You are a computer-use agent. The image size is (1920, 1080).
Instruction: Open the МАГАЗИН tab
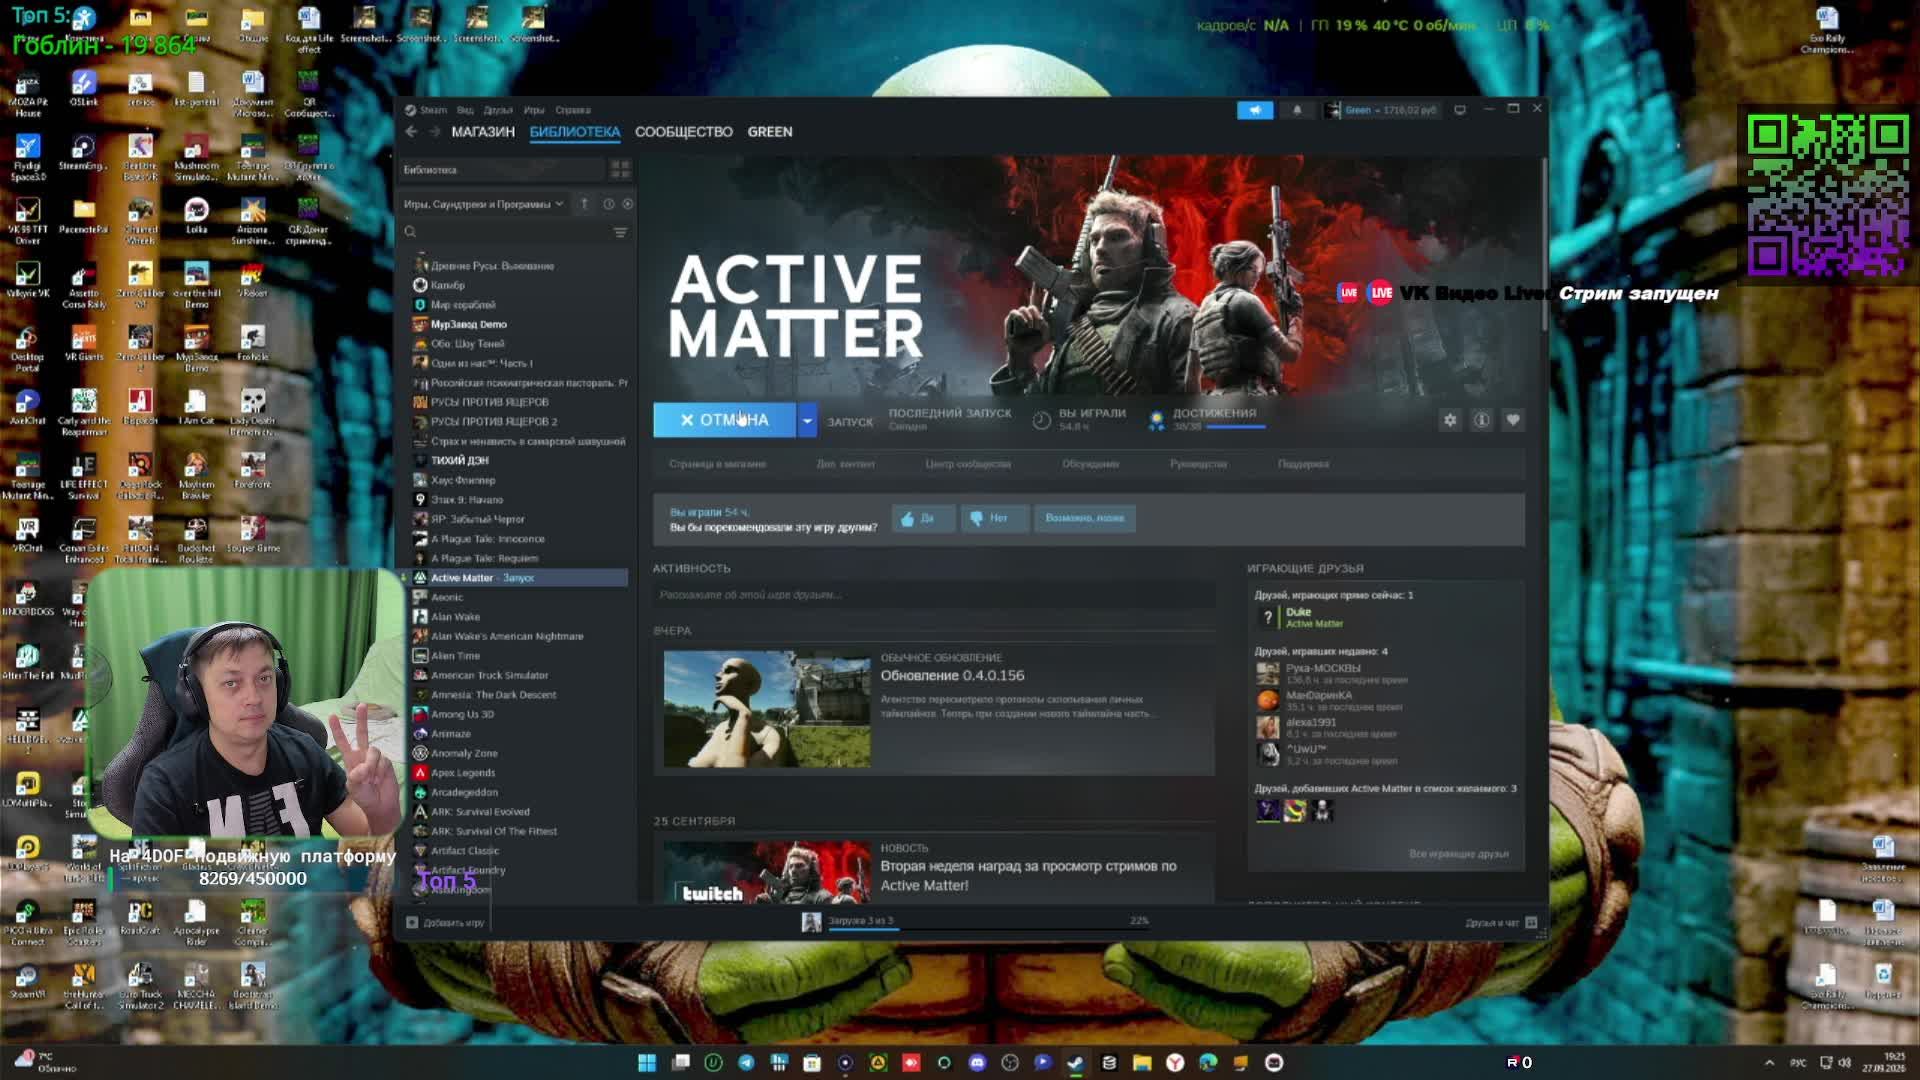pos(483,131)
